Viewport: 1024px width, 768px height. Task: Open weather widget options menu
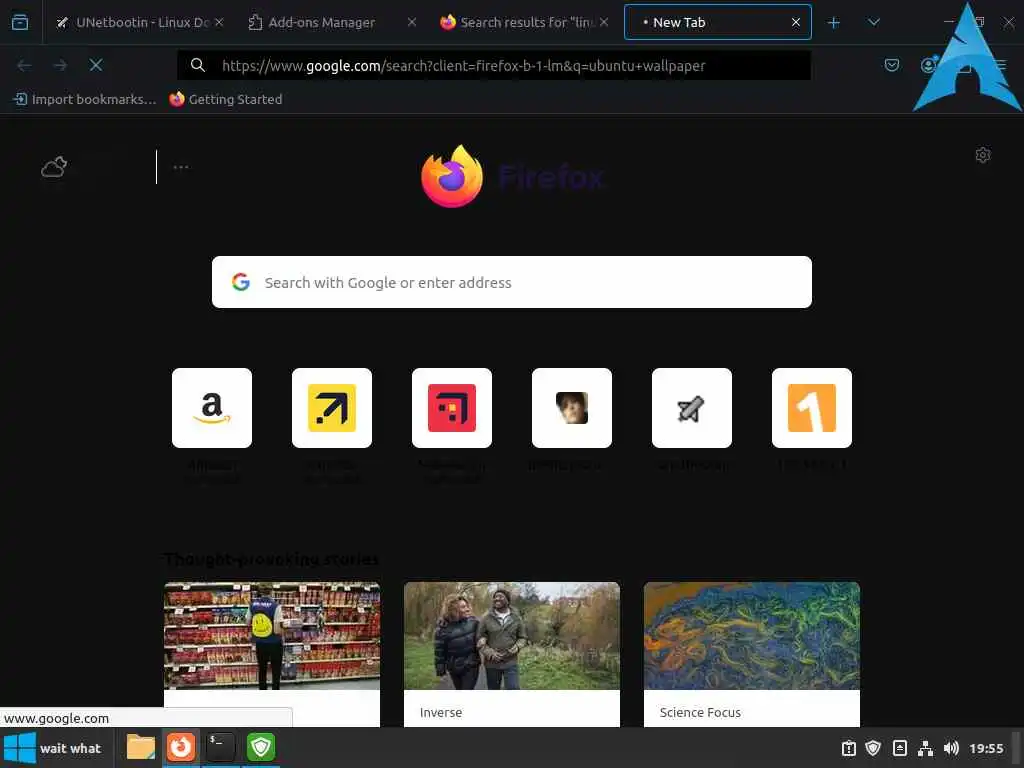[x=181, y=167]
